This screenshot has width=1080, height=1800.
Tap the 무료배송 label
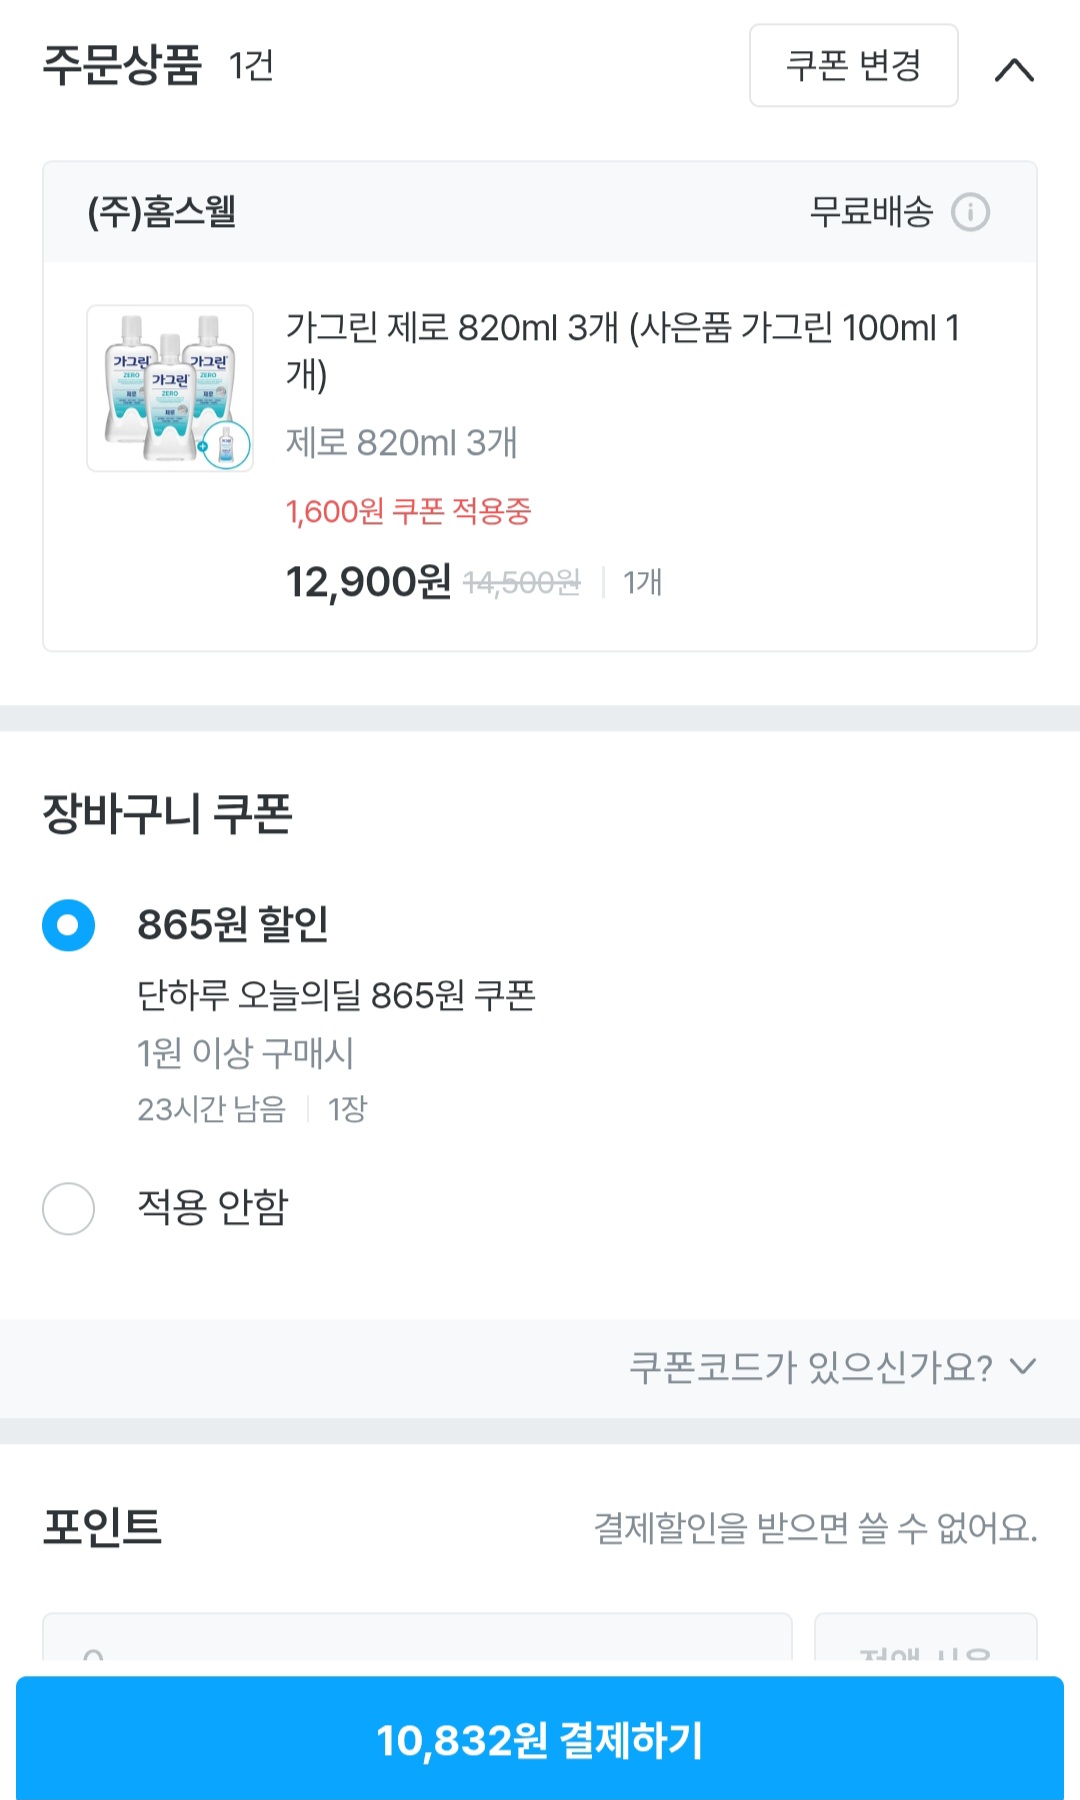[871, 212]
